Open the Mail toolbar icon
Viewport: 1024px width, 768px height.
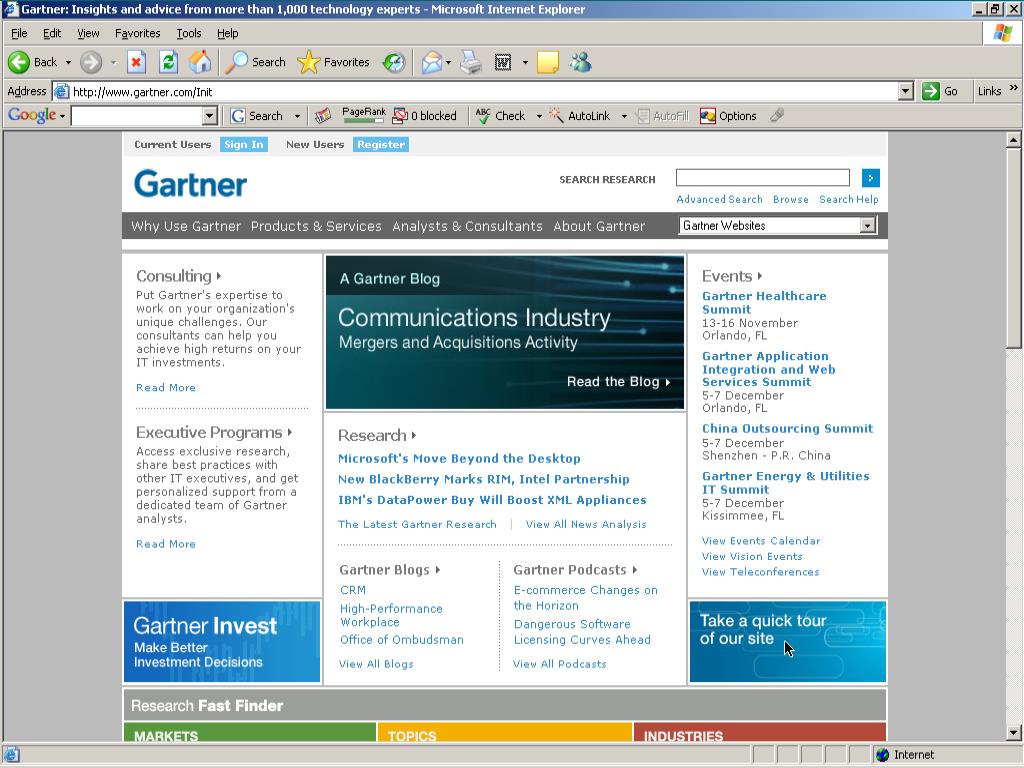click(x=431, y=62)
